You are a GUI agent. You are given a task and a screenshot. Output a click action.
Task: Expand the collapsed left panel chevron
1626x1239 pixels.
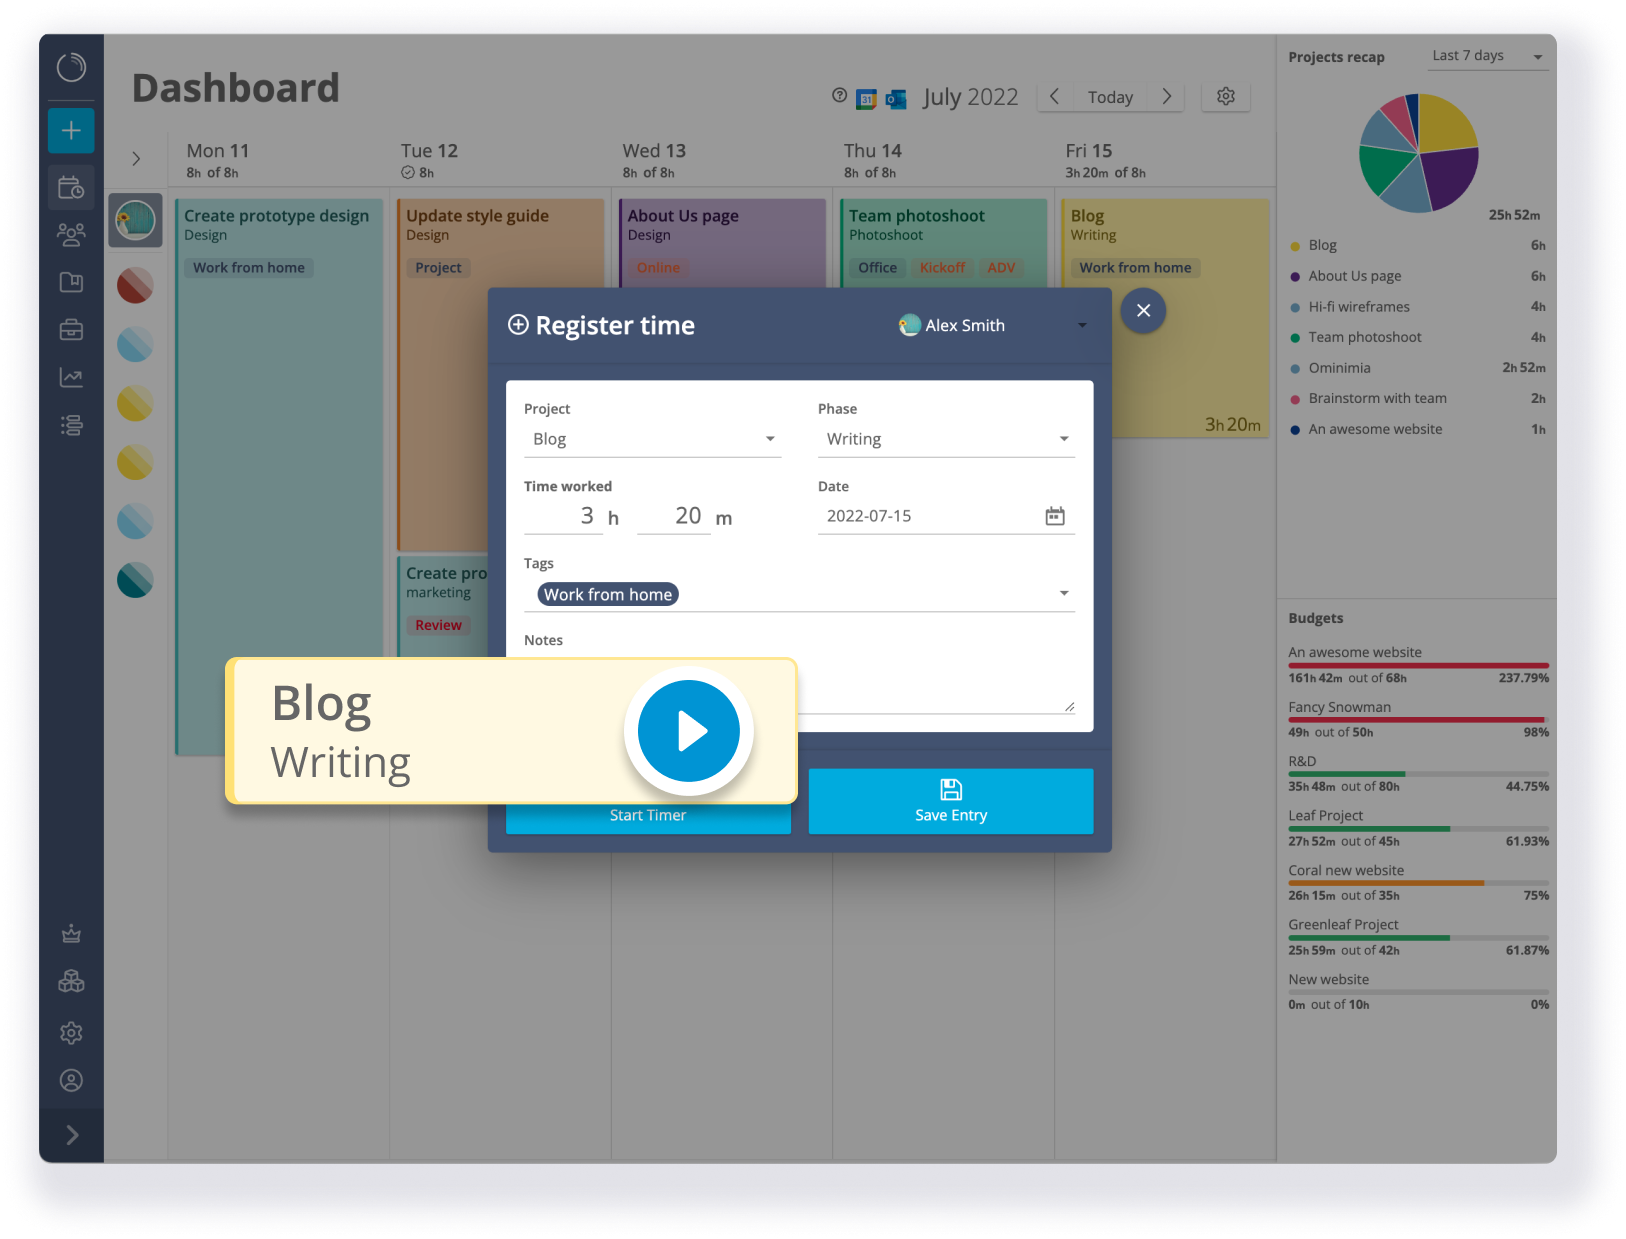pyautogui.click(x=135, y=157)
